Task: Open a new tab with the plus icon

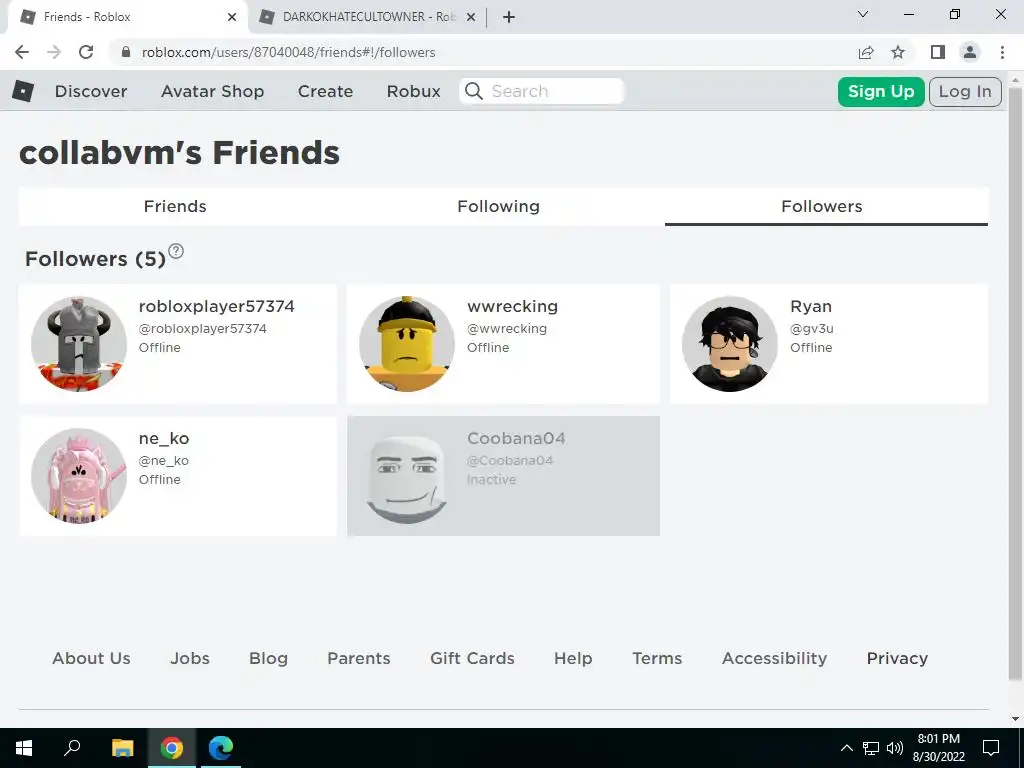Action: (x=509, y=17)
